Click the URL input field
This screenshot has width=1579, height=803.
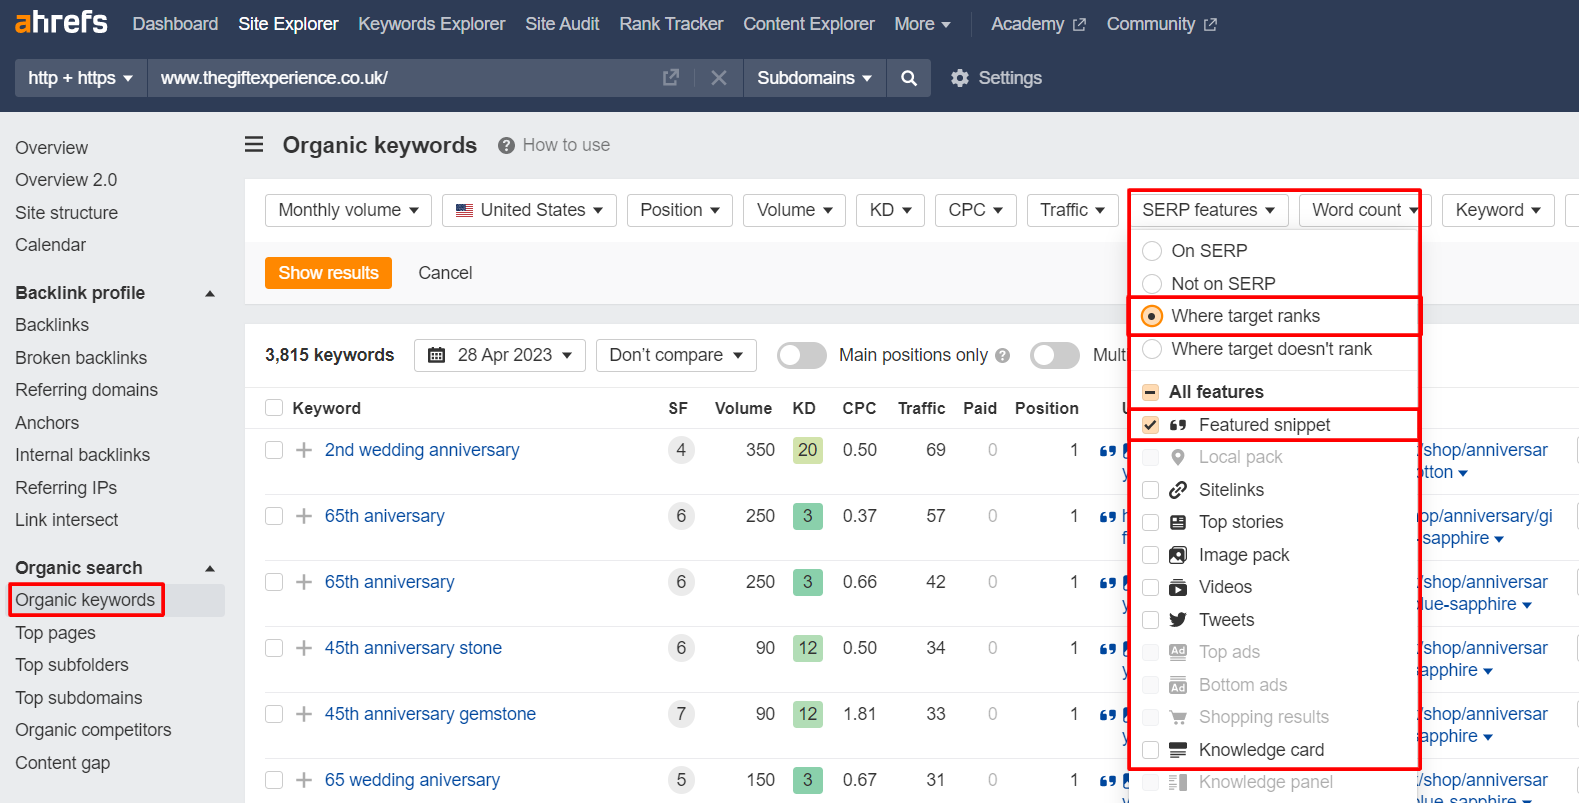click(x=400, y=78)
